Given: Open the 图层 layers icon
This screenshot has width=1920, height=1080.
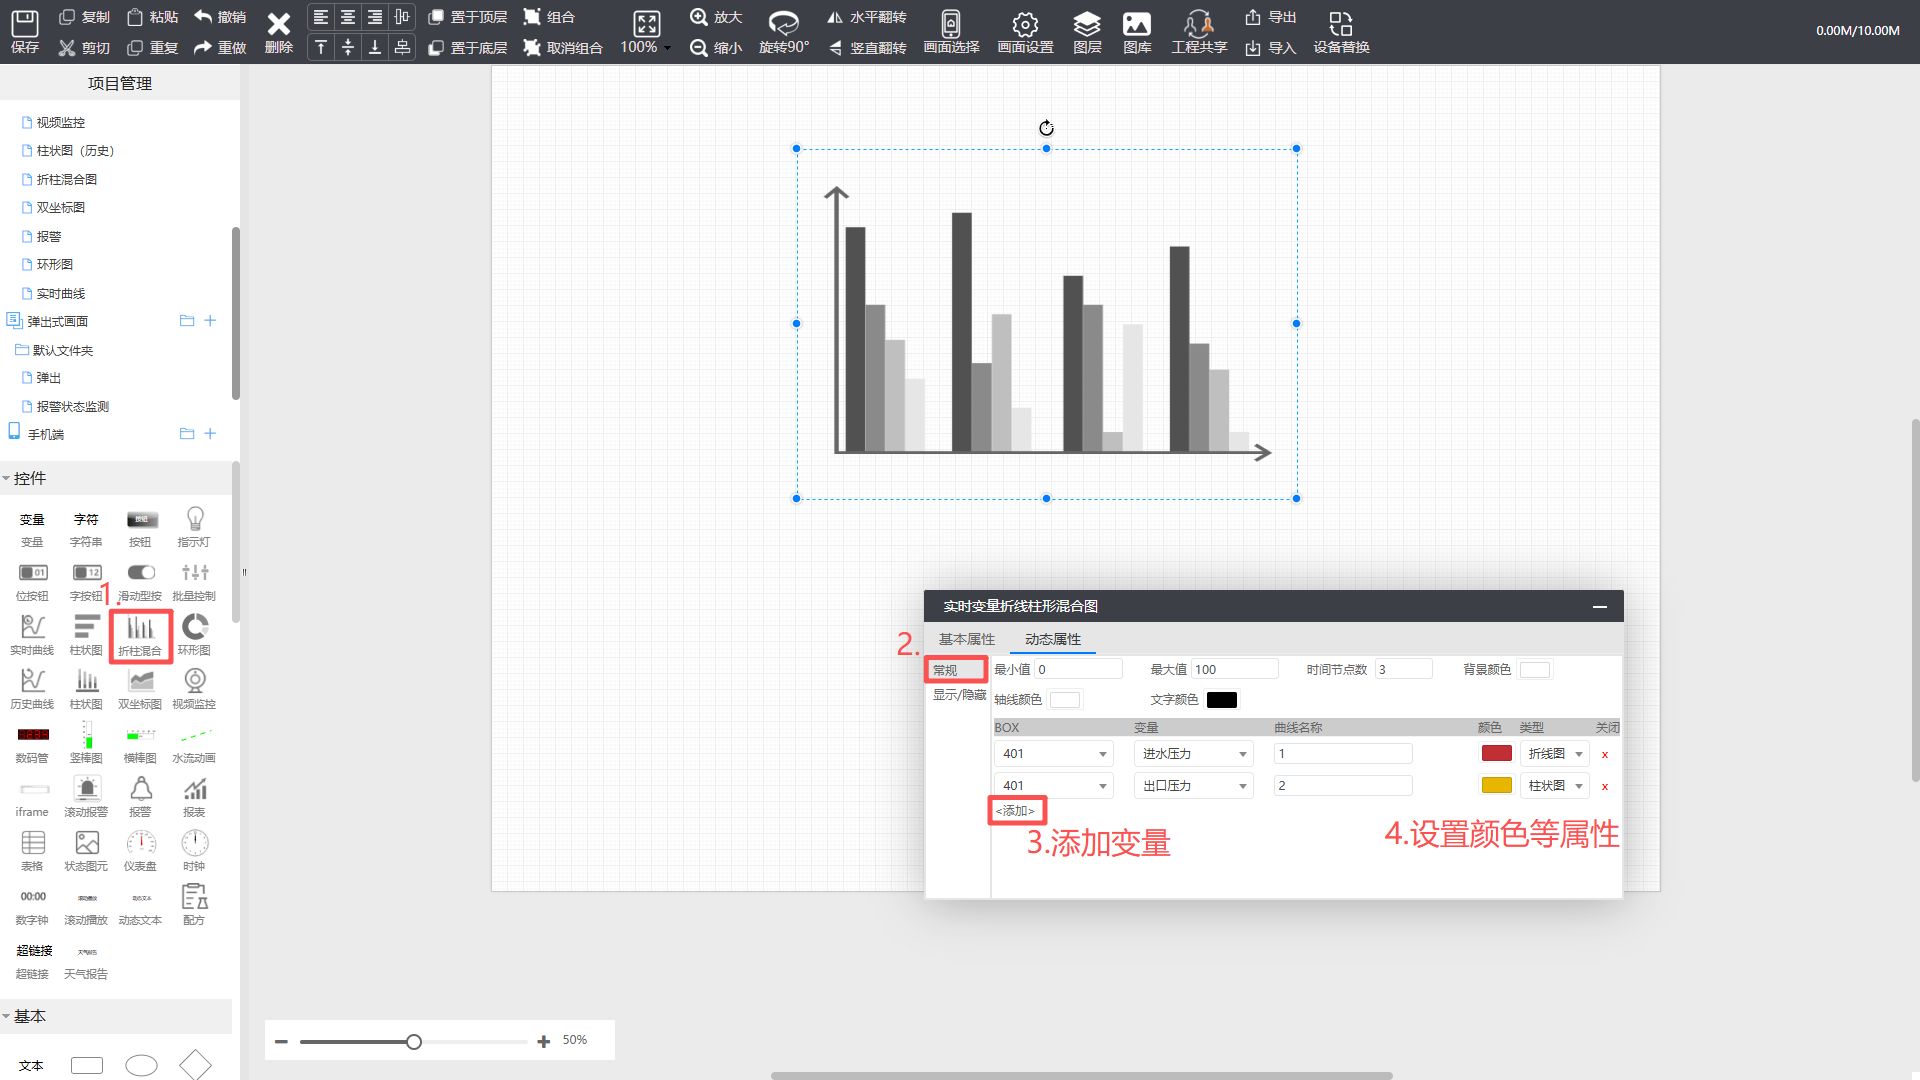Looking at the screenshot, I should tap(1087, 24).
